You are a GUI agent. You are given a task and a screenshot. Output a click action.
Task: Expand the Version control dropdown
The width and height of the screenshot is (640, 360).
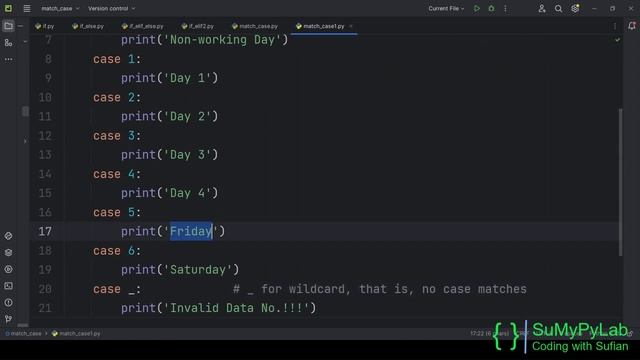pyautogui.click(x=111, y=8)
